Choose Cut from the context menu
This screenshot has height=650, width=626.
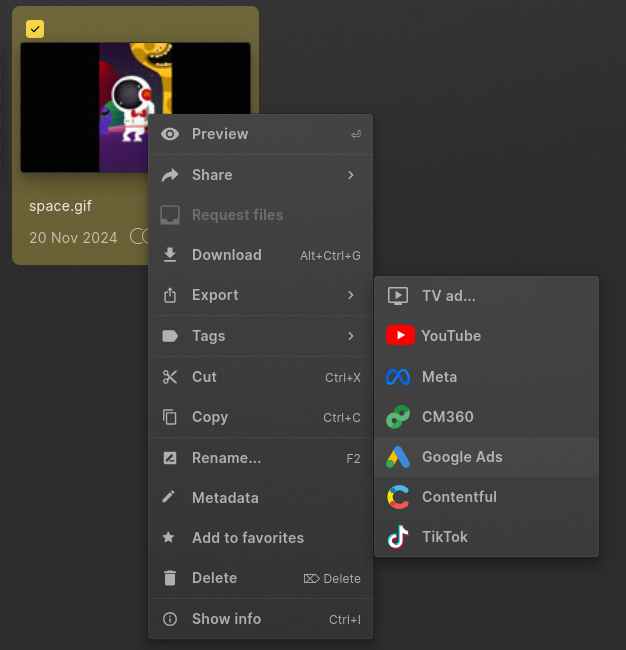pos(260,377)
